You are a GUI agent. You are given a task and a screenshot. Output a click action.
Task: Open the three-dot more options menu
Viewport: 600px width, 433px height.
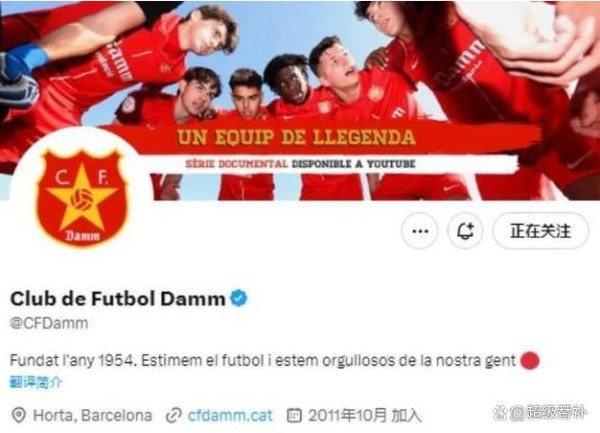[x=420, y=231]
